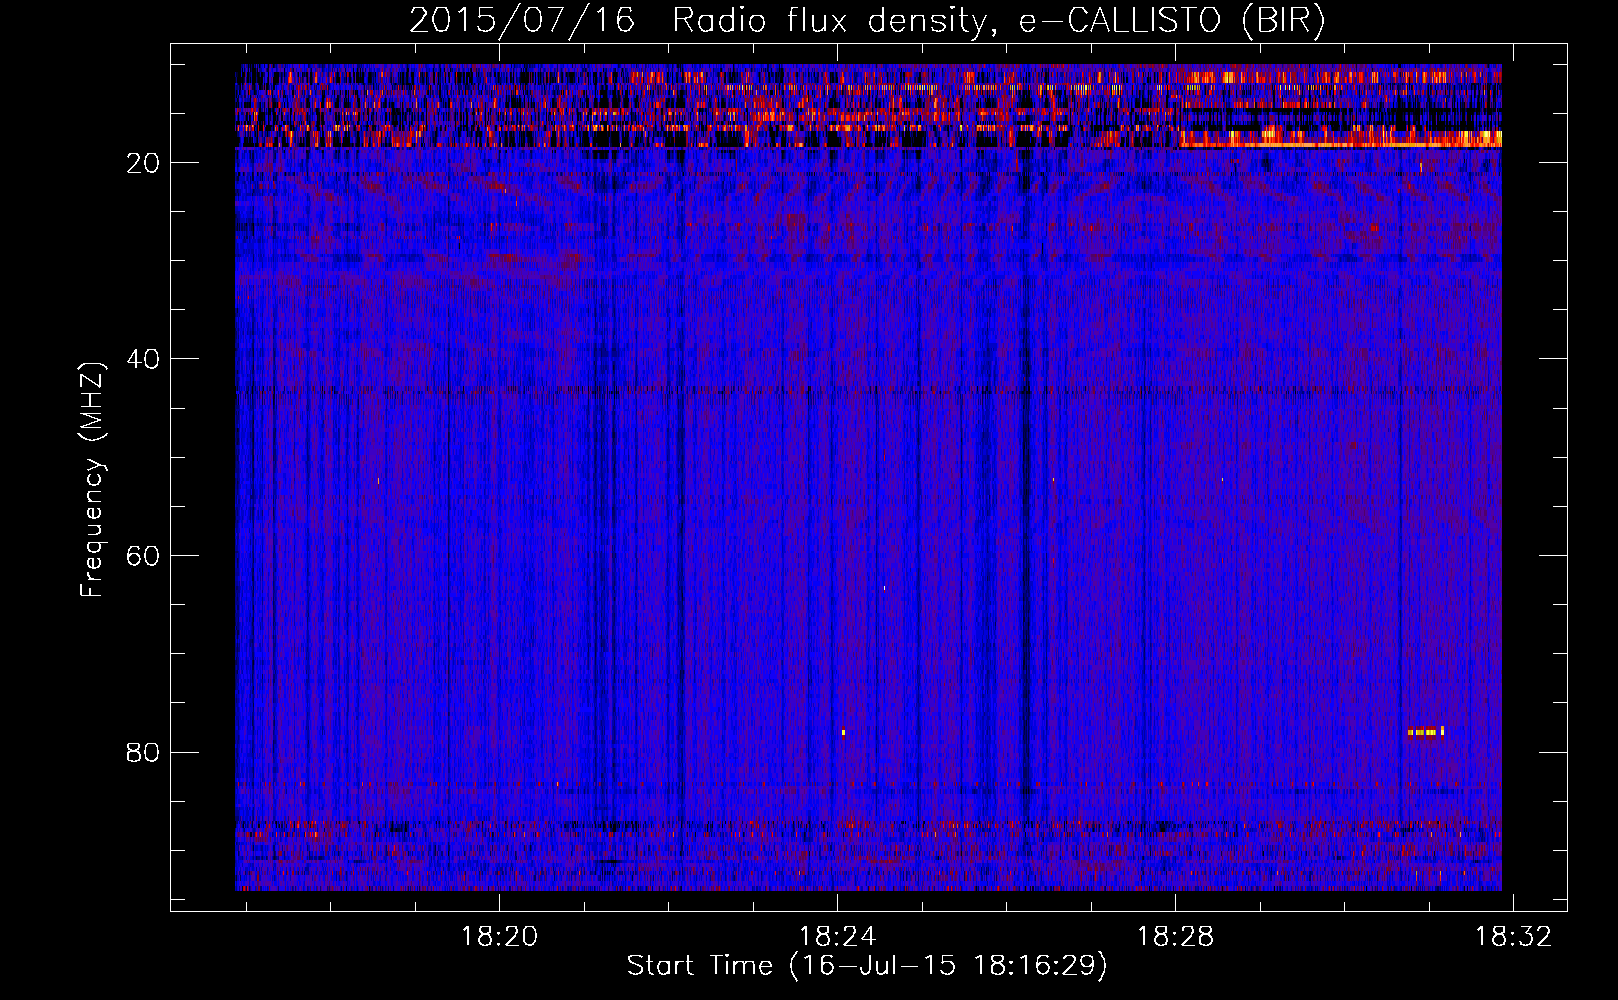The width and height of the screenshot is (1618, 1000).
Task: Click the 18:20 time tick label
Action: click(x=499, y=937)
